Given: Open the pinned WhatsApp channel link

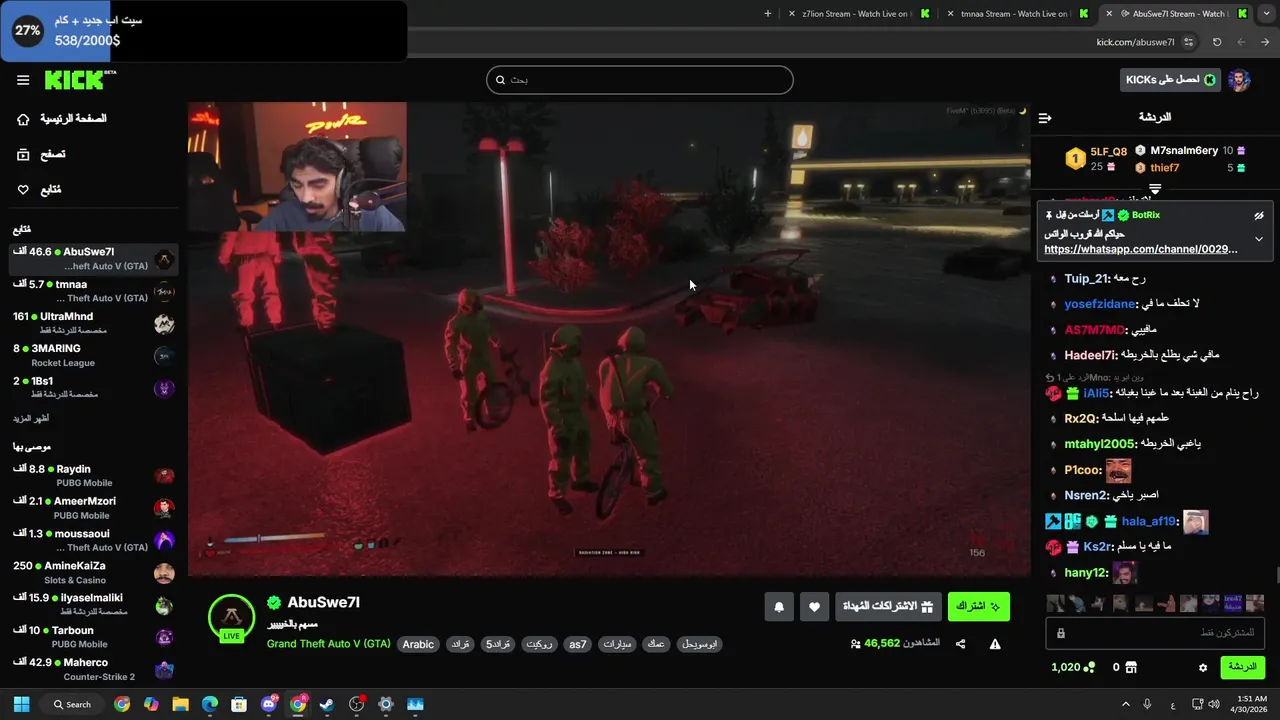Looking at the screenshot, I should pyautogui.click(x=1141, y=249).
